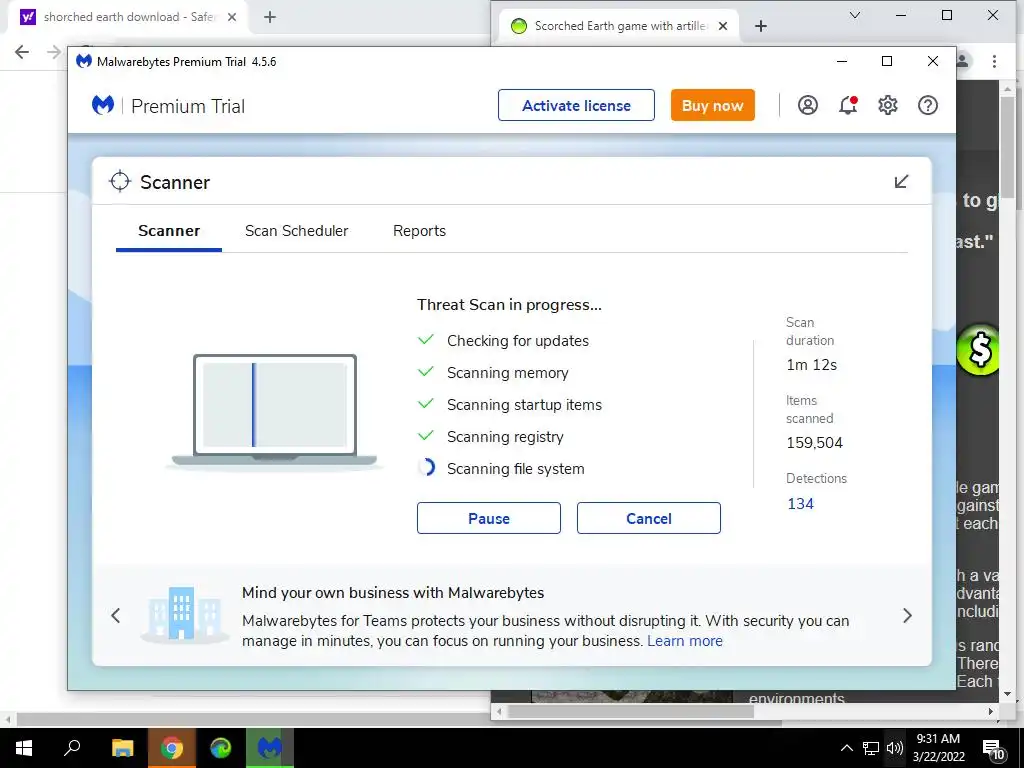
Task: Open Windows taskbar search
Action: (x=72, y=748)
